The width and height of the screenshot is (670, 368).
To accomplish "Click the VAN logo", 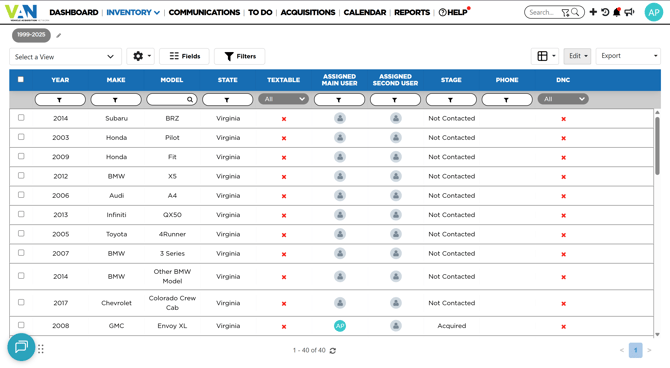I will (x=22, y=12).
